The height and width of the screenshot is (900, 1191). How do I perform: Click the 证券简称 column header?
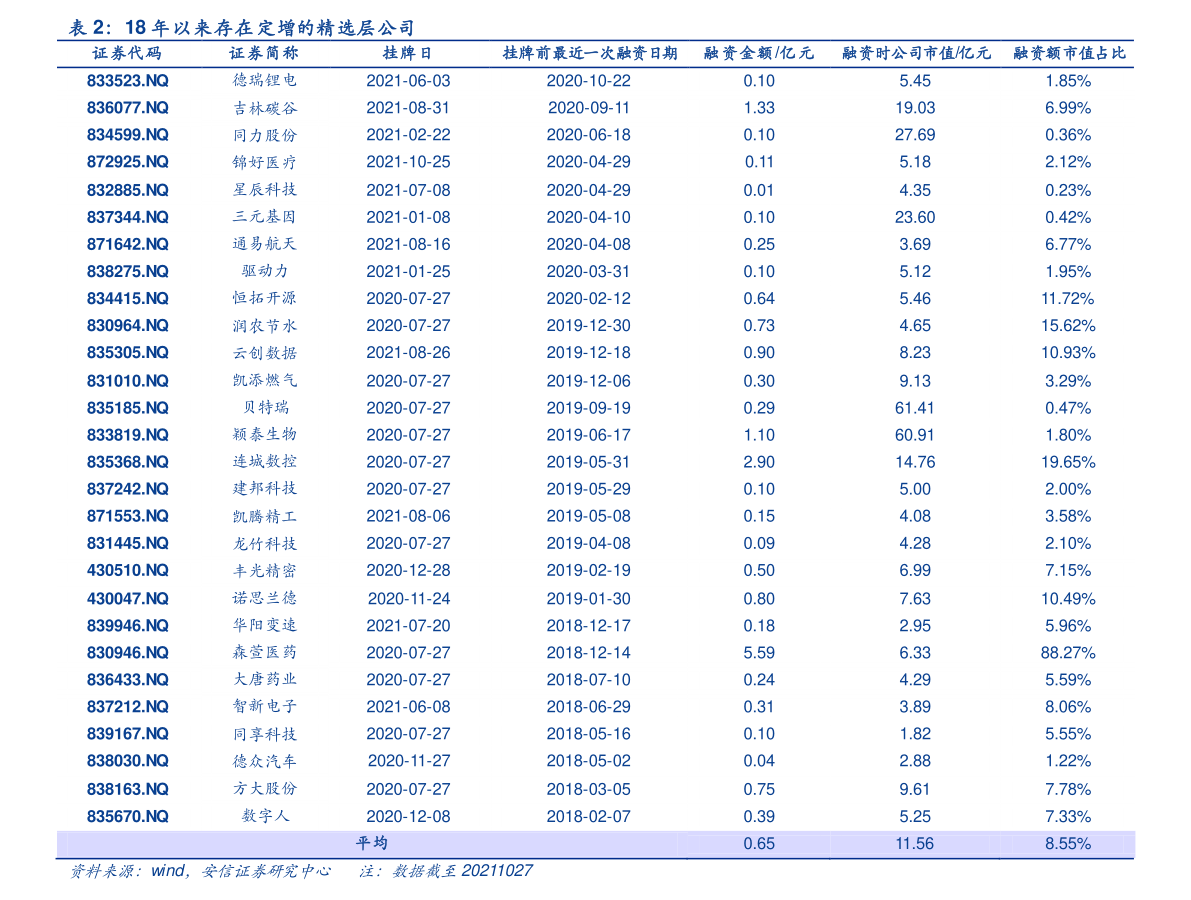[264, 53]
